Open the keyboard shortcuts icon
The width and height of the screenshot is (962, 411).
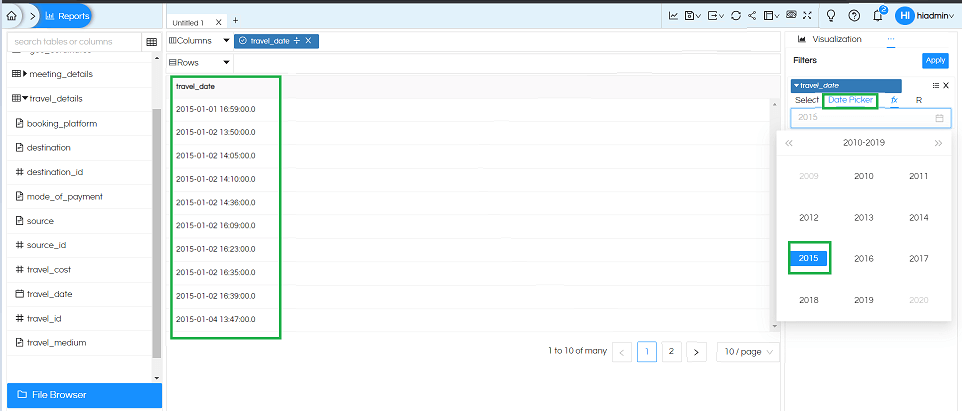coord(791,15)
